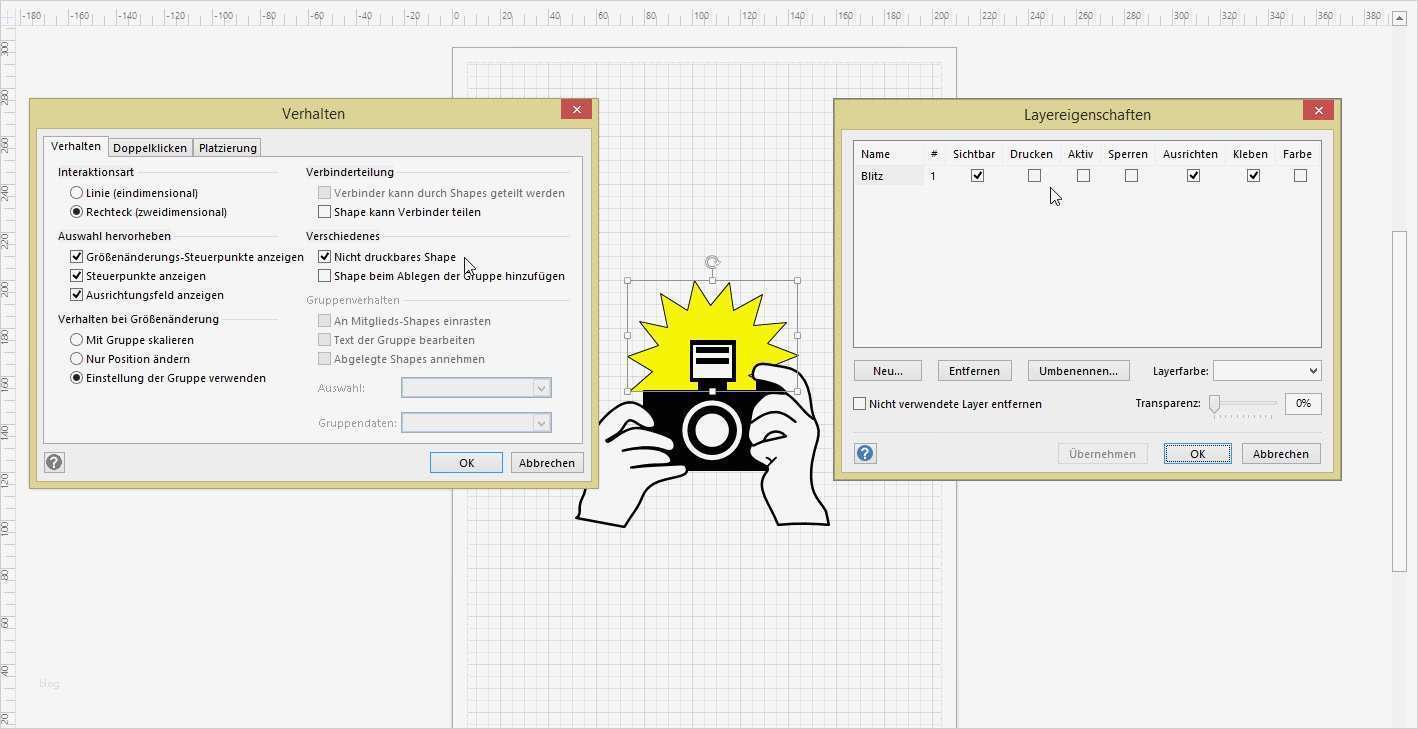Image resolution: width=1418 pixels, height=729 pixels.
Task: Expand the Auswahl combo box
Action: [541, 388]
